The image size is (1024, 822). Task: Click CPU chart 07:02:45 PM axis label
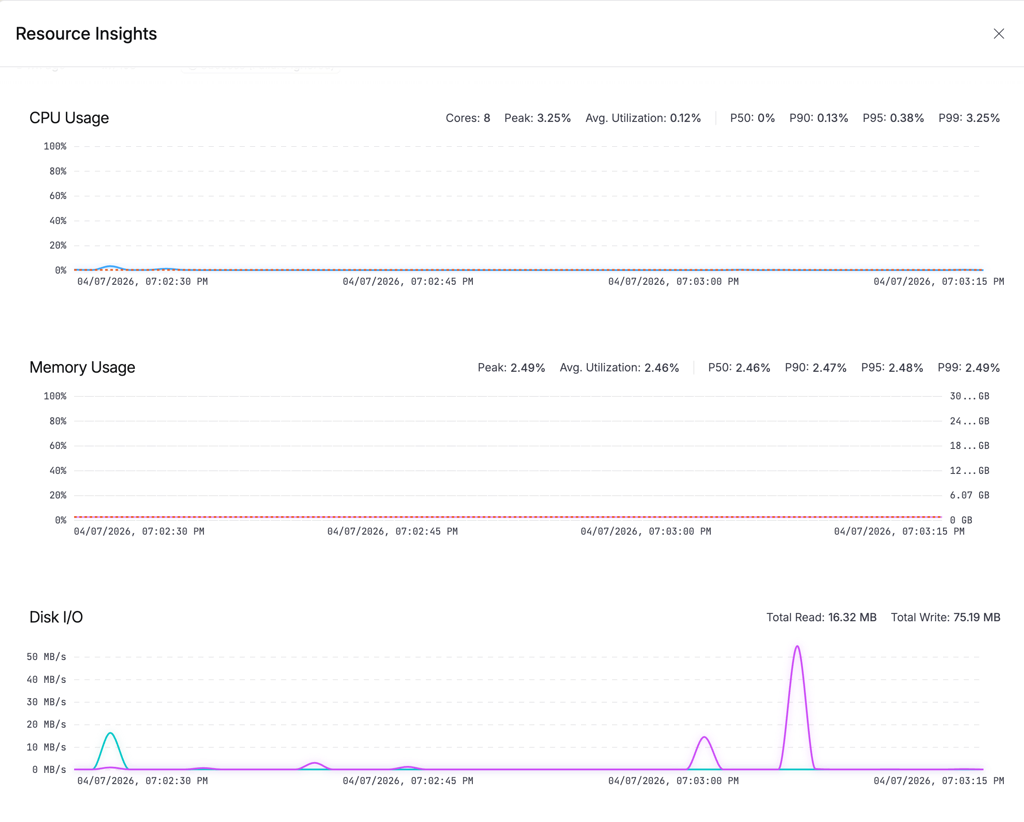tap(408, 281)
